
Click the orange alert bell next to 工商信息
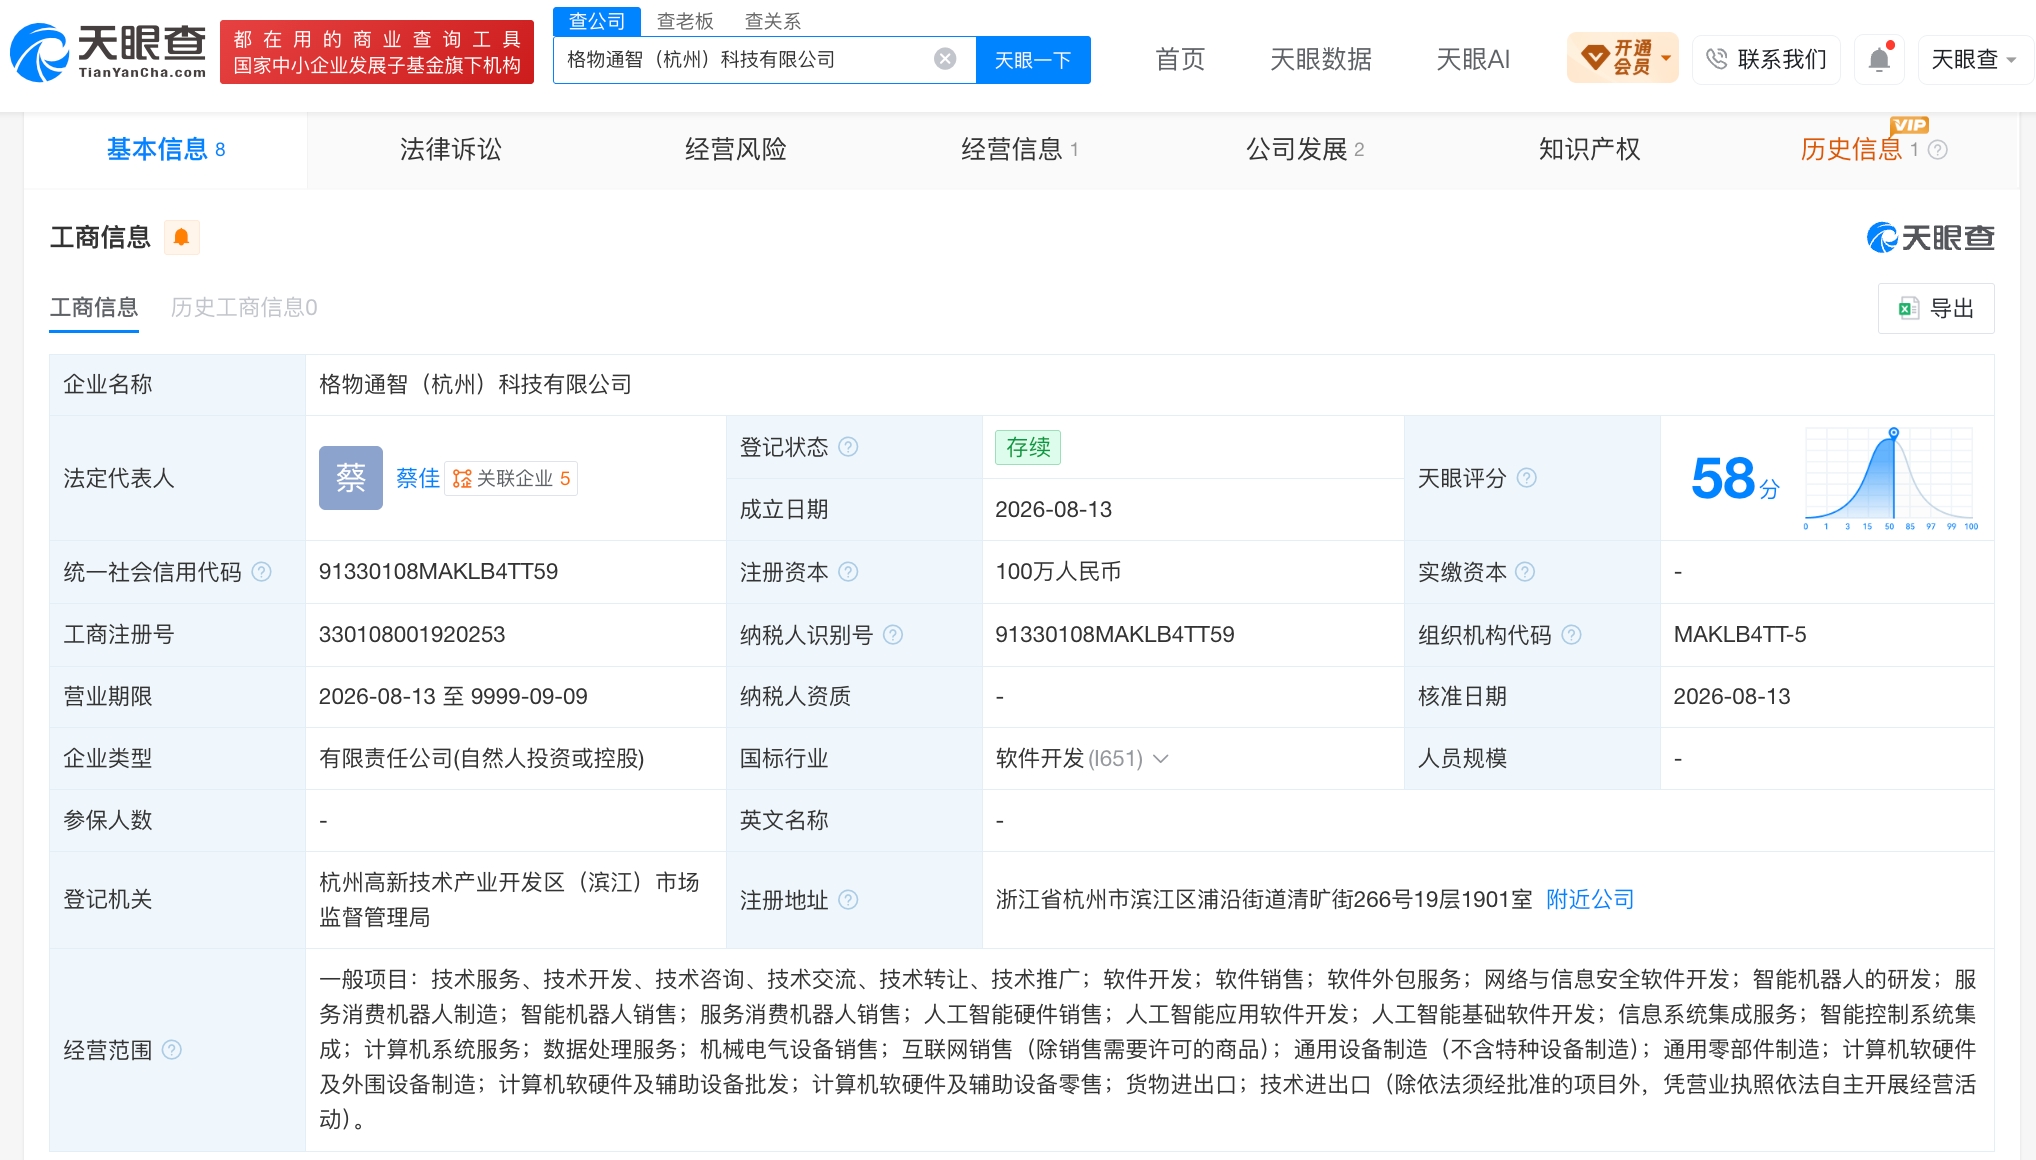[x=182, y=237]
